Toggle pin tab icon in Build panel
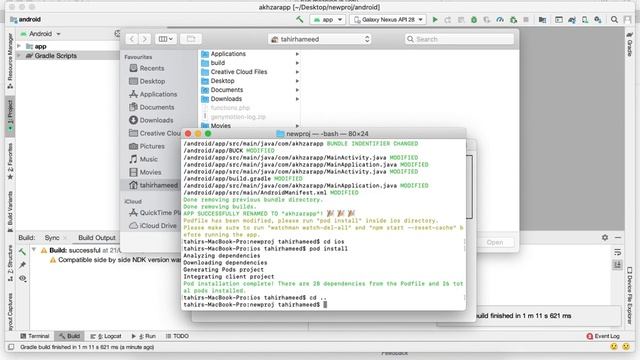 (x=22, y=265)
